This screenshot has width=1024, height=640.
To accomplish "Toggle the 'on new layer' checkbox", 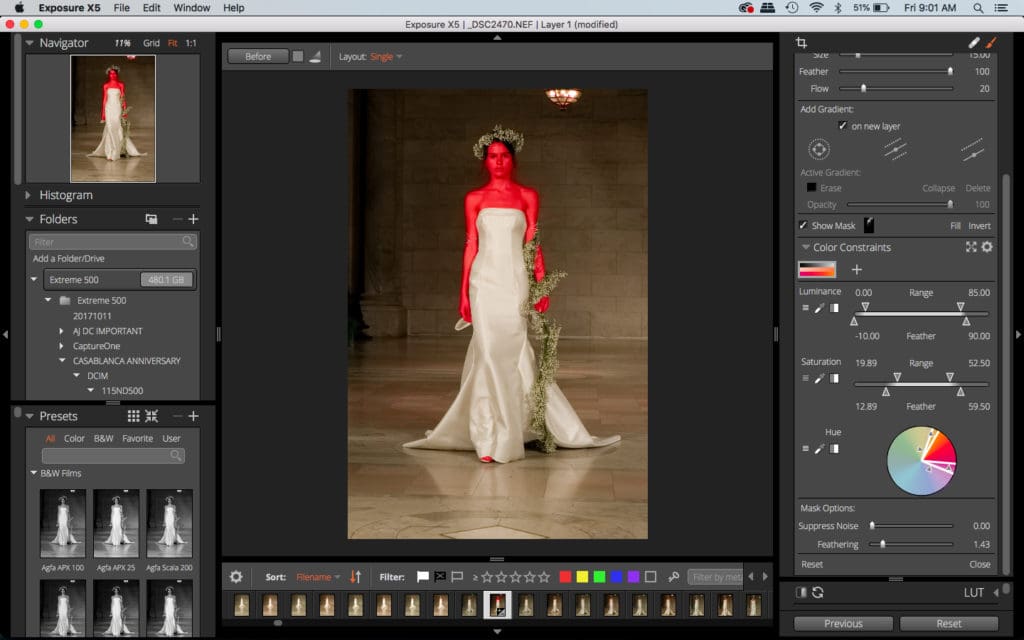I will (x=843, y=126).
